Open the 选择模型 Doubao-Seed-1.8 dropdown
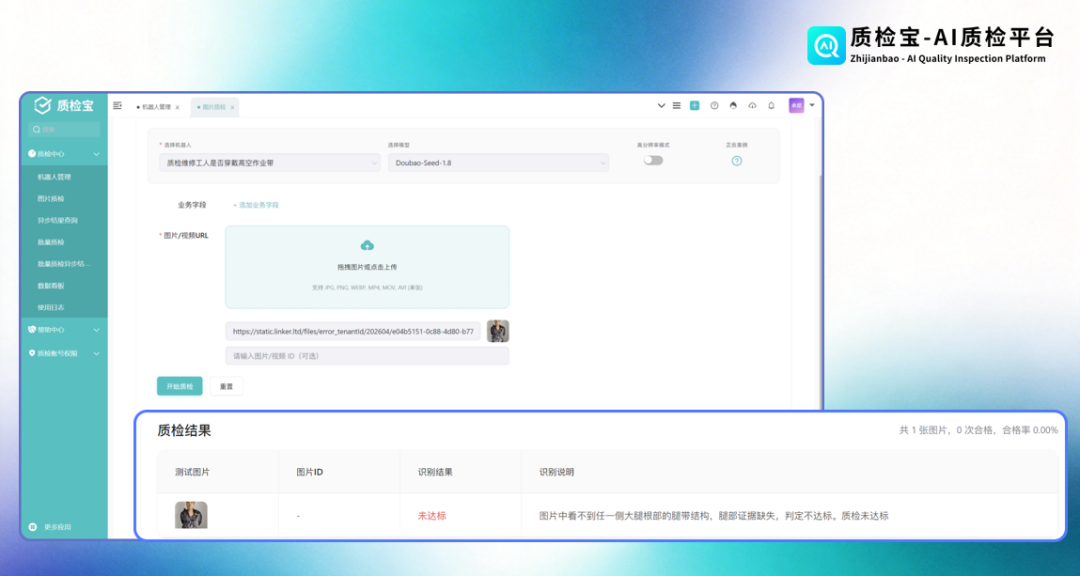The height and width of the screenshot is (576, 1080). tap(498, 163)
